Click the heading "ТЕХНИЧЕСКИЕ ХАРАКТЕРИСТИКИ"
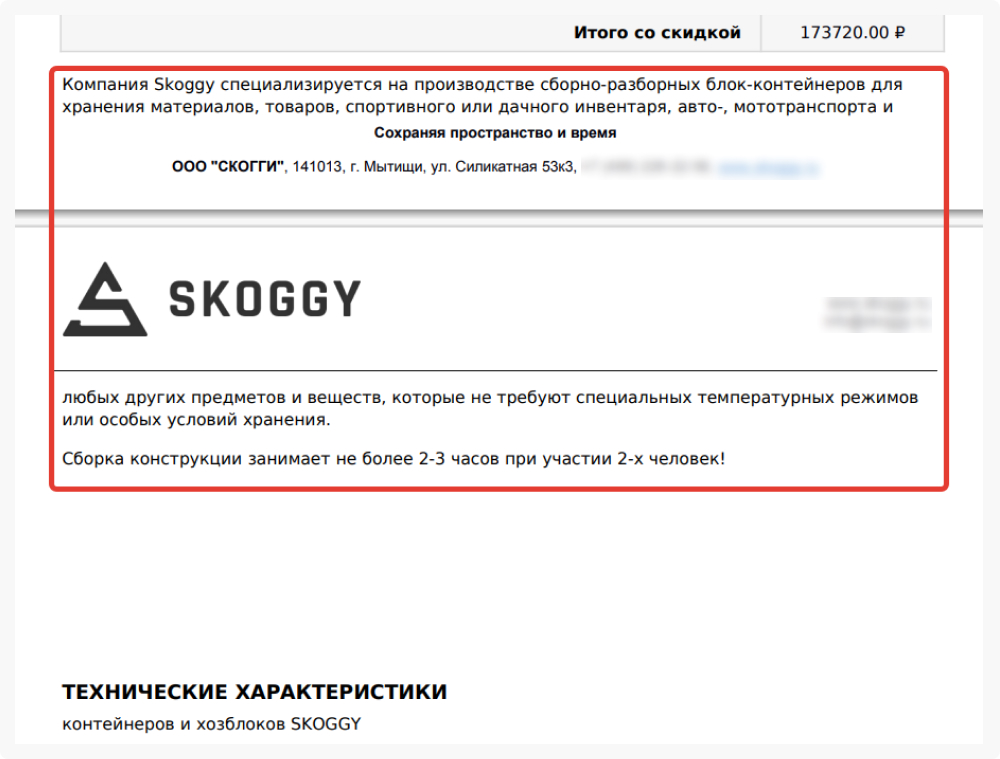The width and height of the screenshot is (1000, 759). point(254,692)
